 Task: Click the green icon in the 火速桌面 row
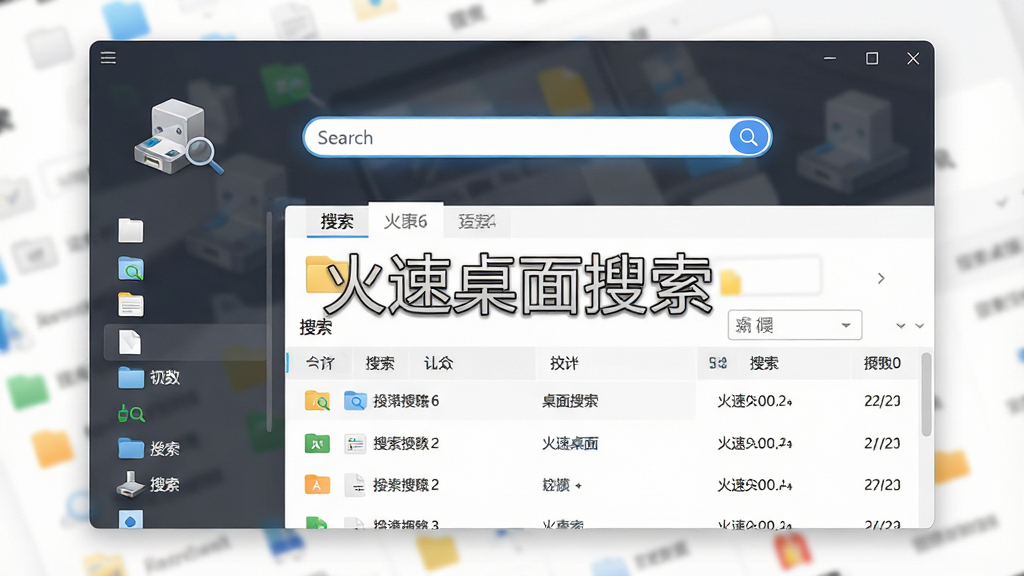[317, 443]
